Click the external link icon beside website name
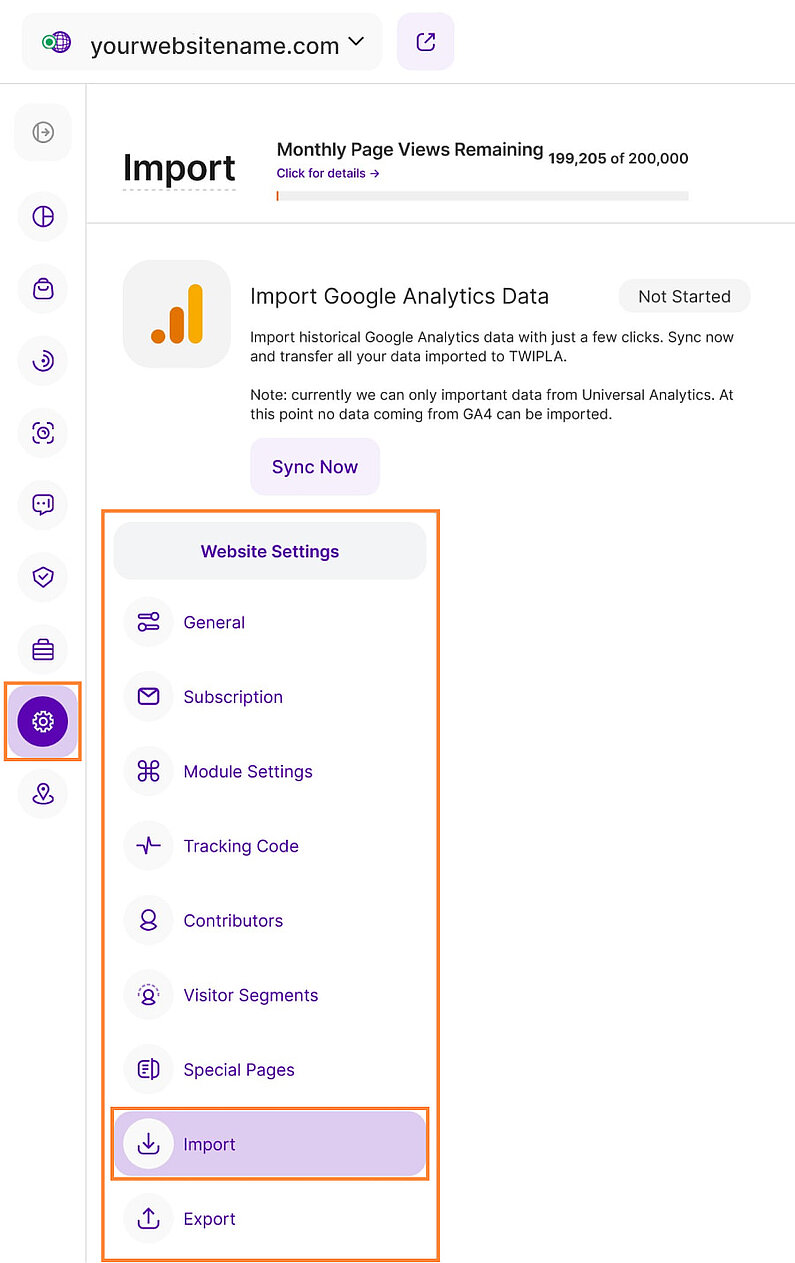 [425, 42]
